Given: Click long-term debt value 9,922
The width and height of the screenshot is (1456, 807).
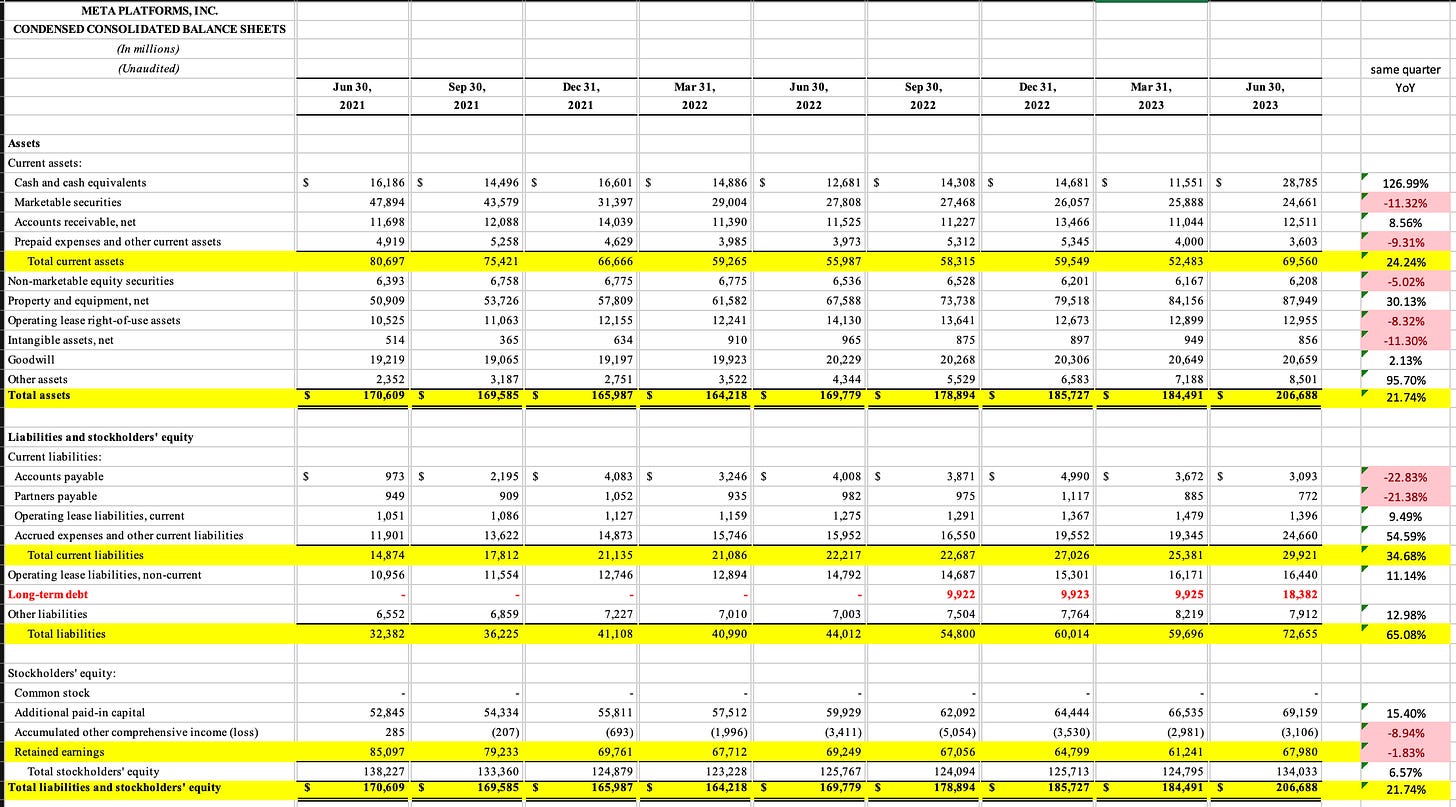Looking at the screenshot, I should (961, 594).
